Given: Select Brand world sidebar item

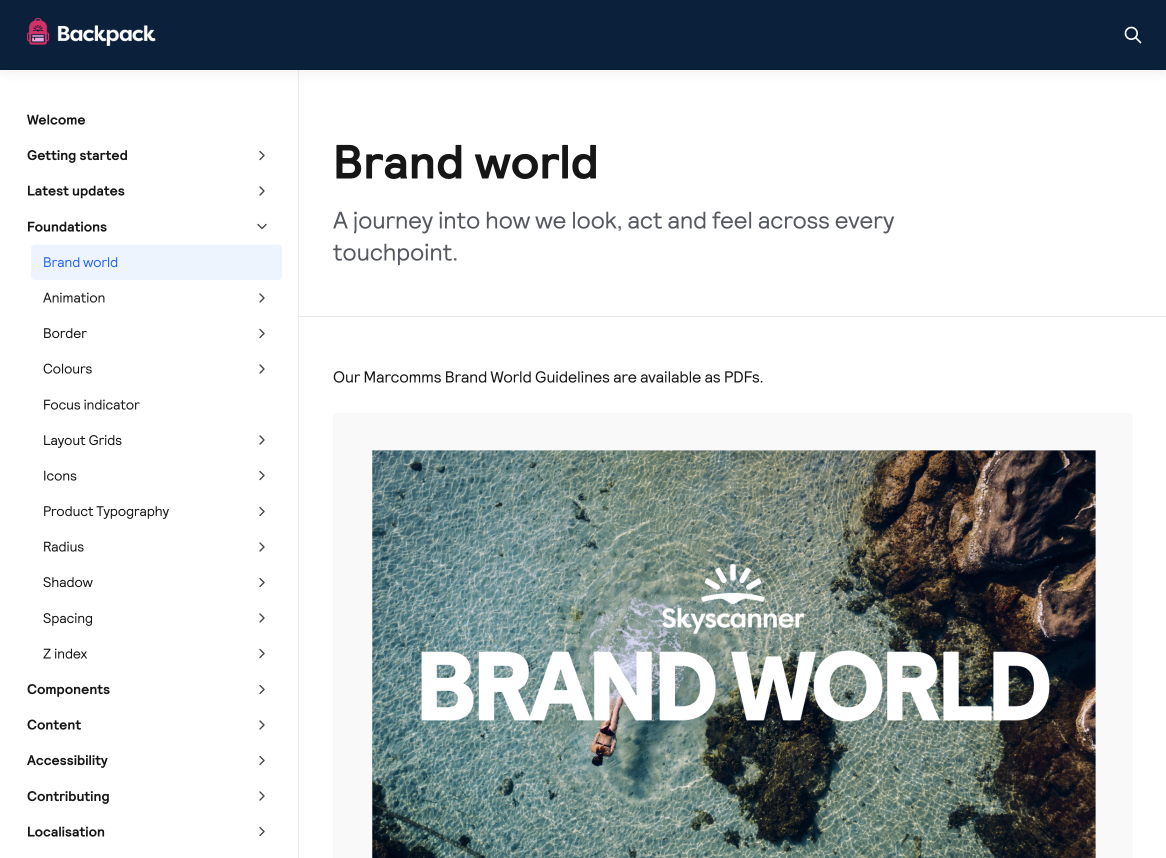Looking at the screenshot, I should [x=156, y=262].
